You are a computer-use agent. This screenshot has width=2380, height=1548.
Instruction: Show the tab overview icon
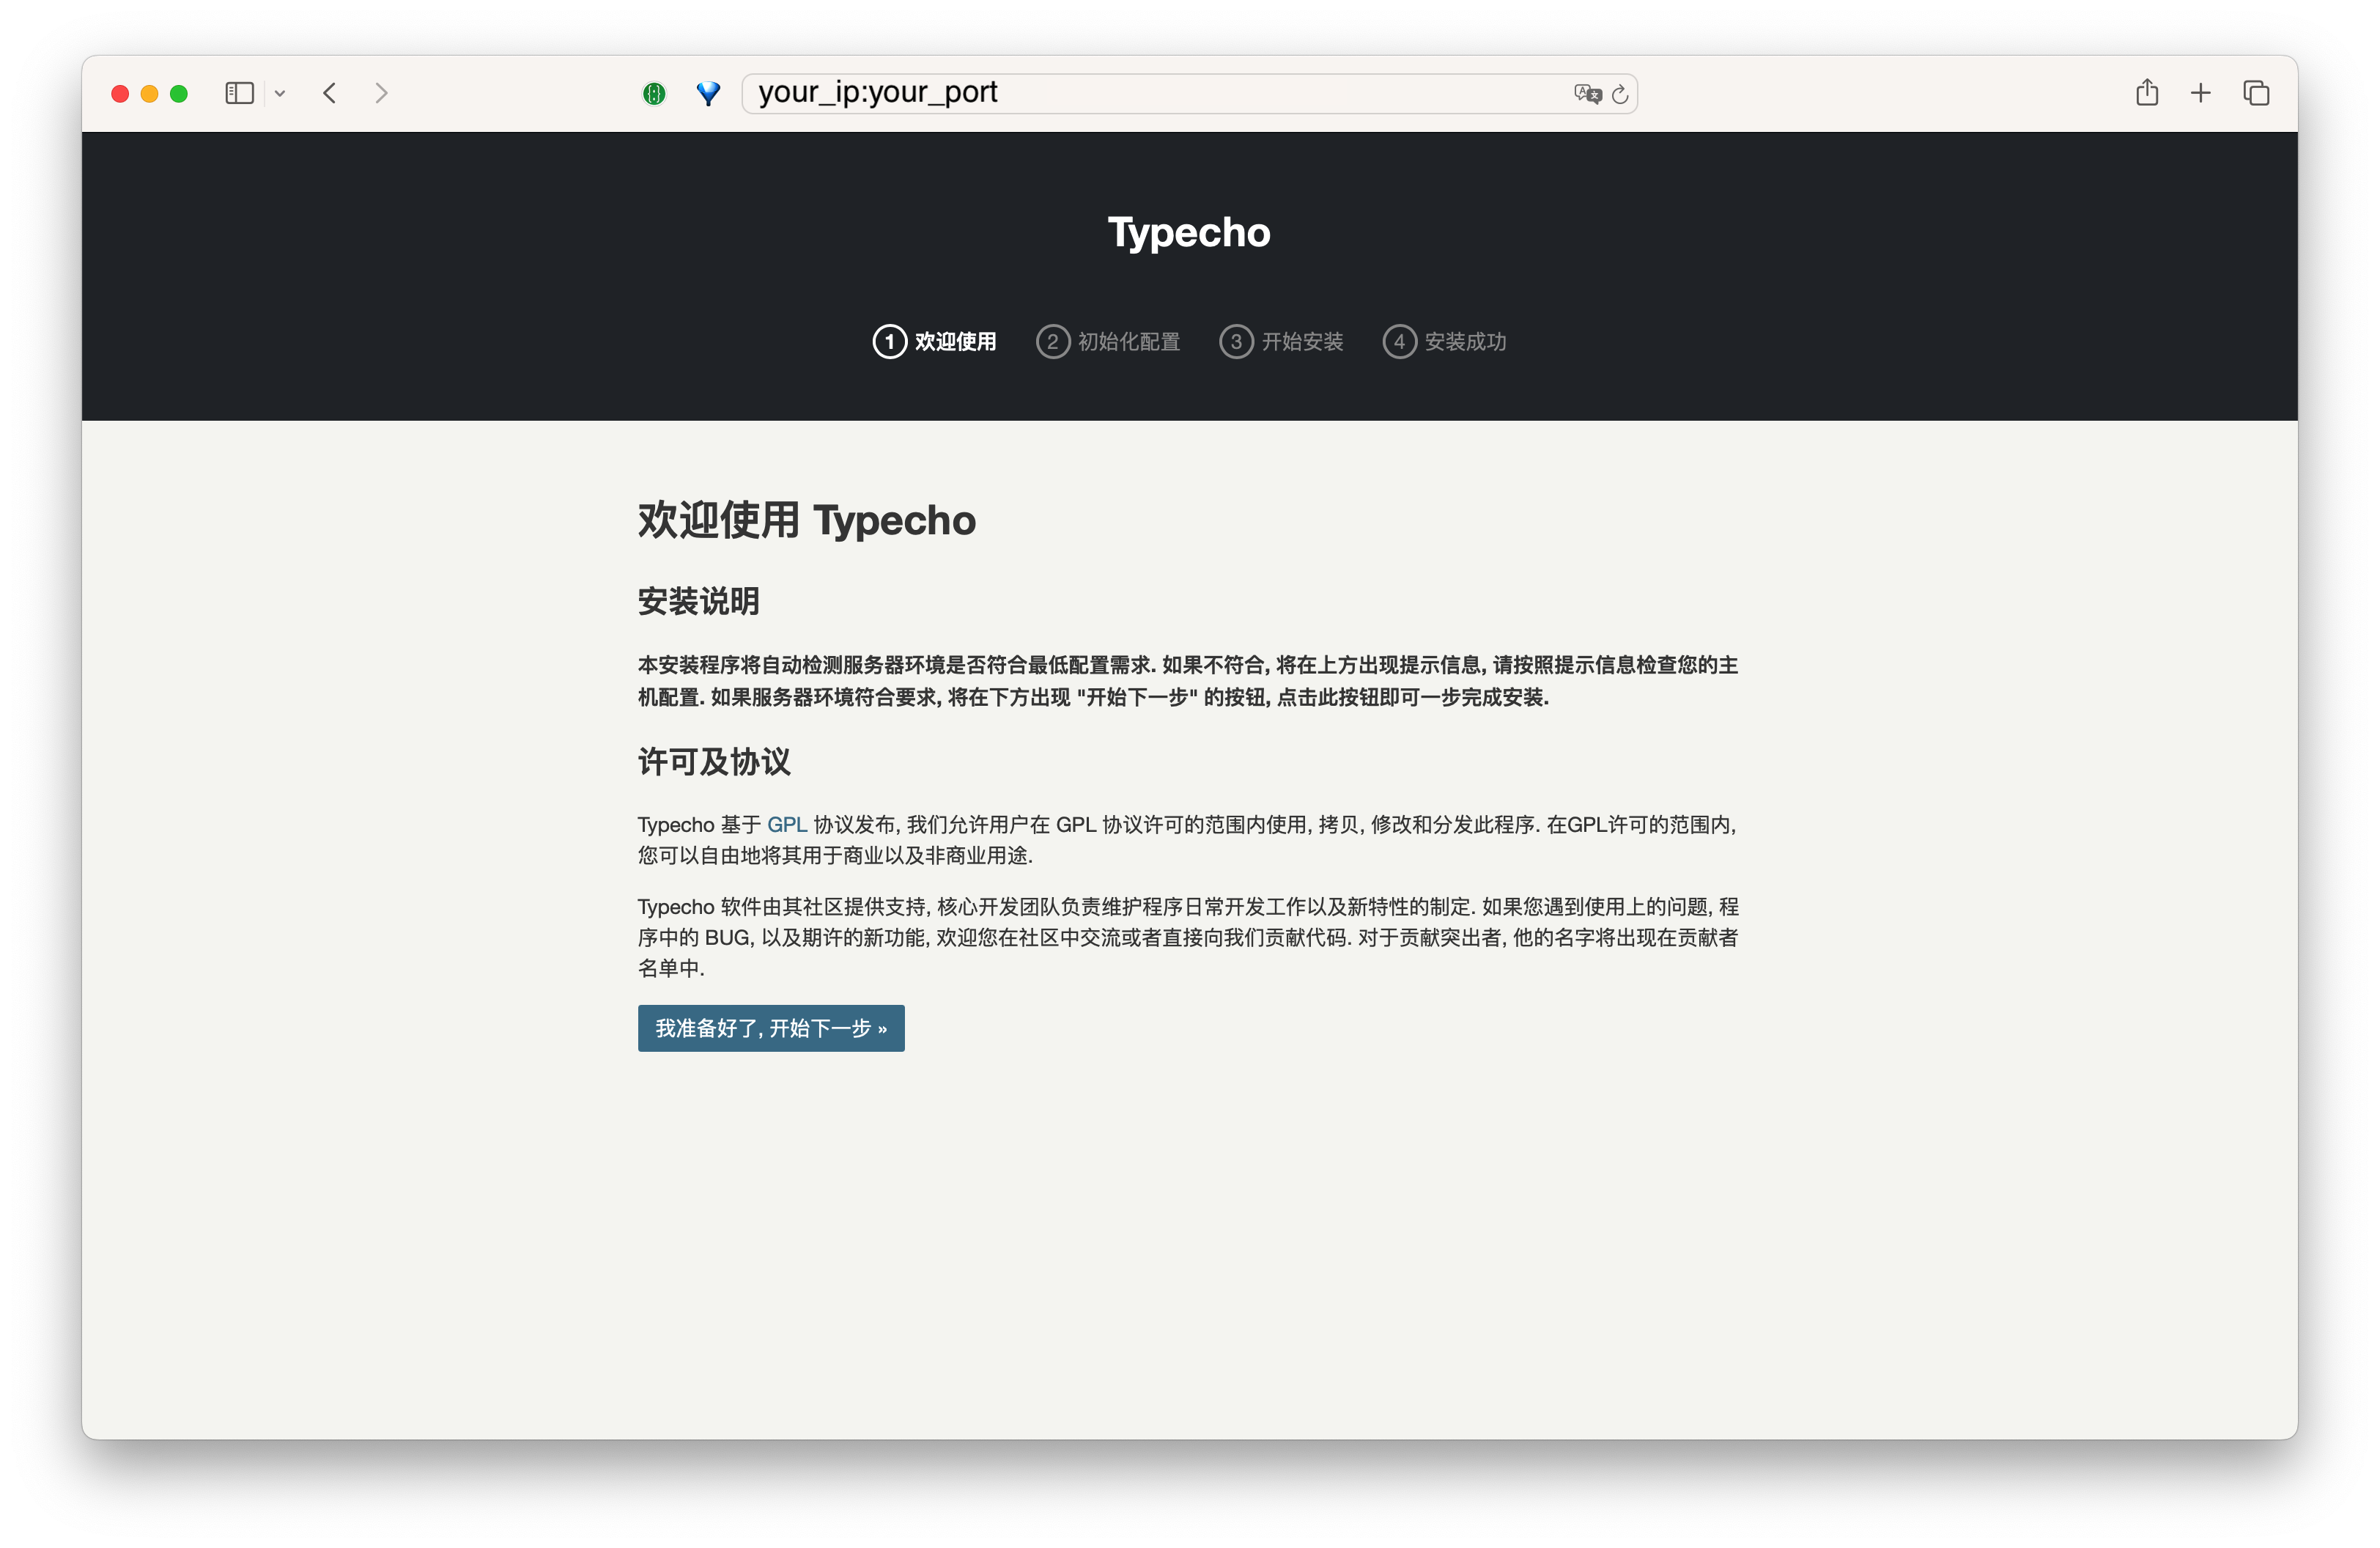(2255, 93)
